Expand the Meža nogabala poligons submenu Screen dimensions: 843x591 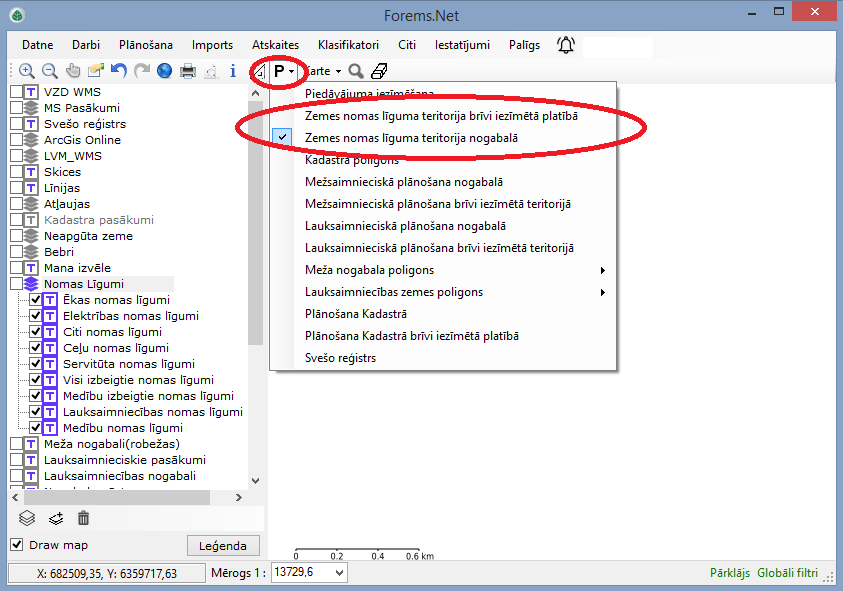(x=602, y=270)
